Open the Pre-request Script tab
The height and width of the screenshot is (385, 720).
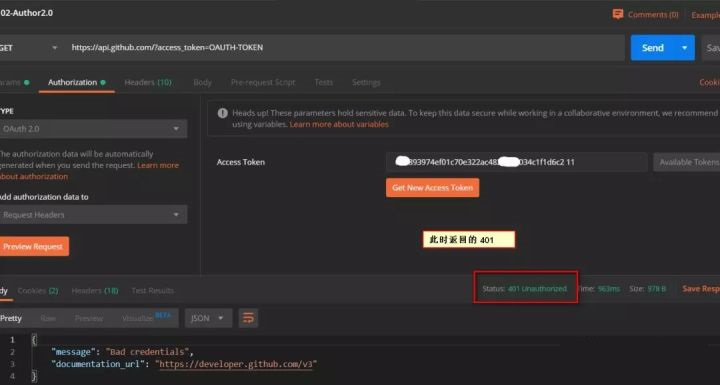click(263, 83)
